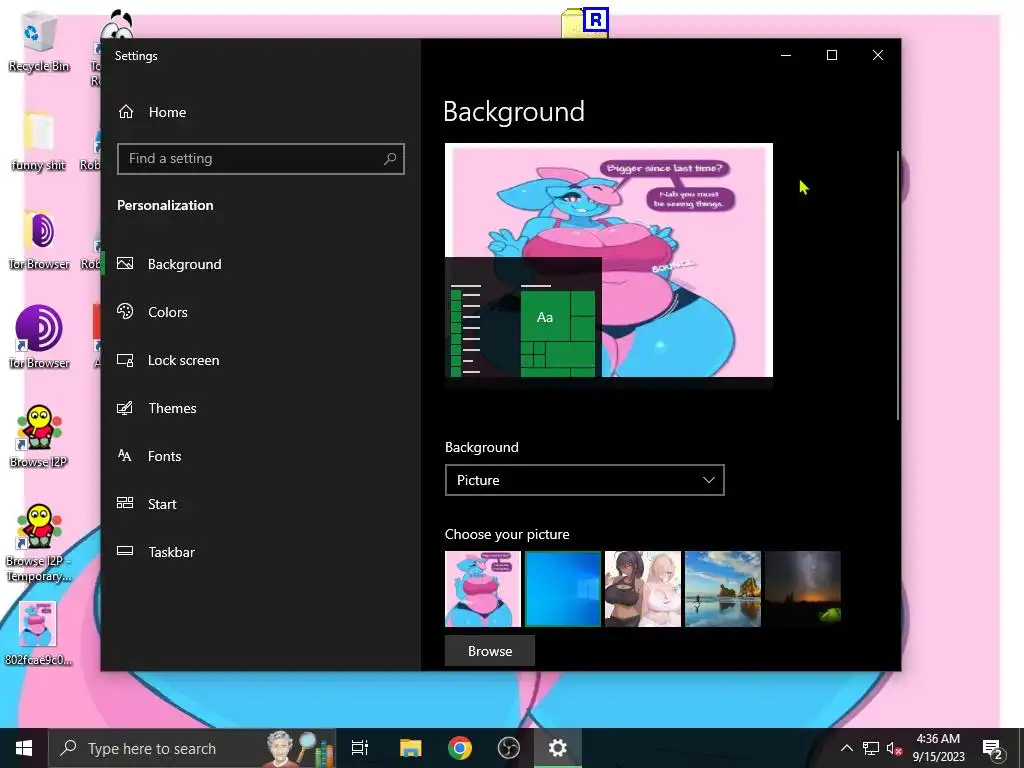Select the Tor Browser shortcut with arrow overlay

39,338
